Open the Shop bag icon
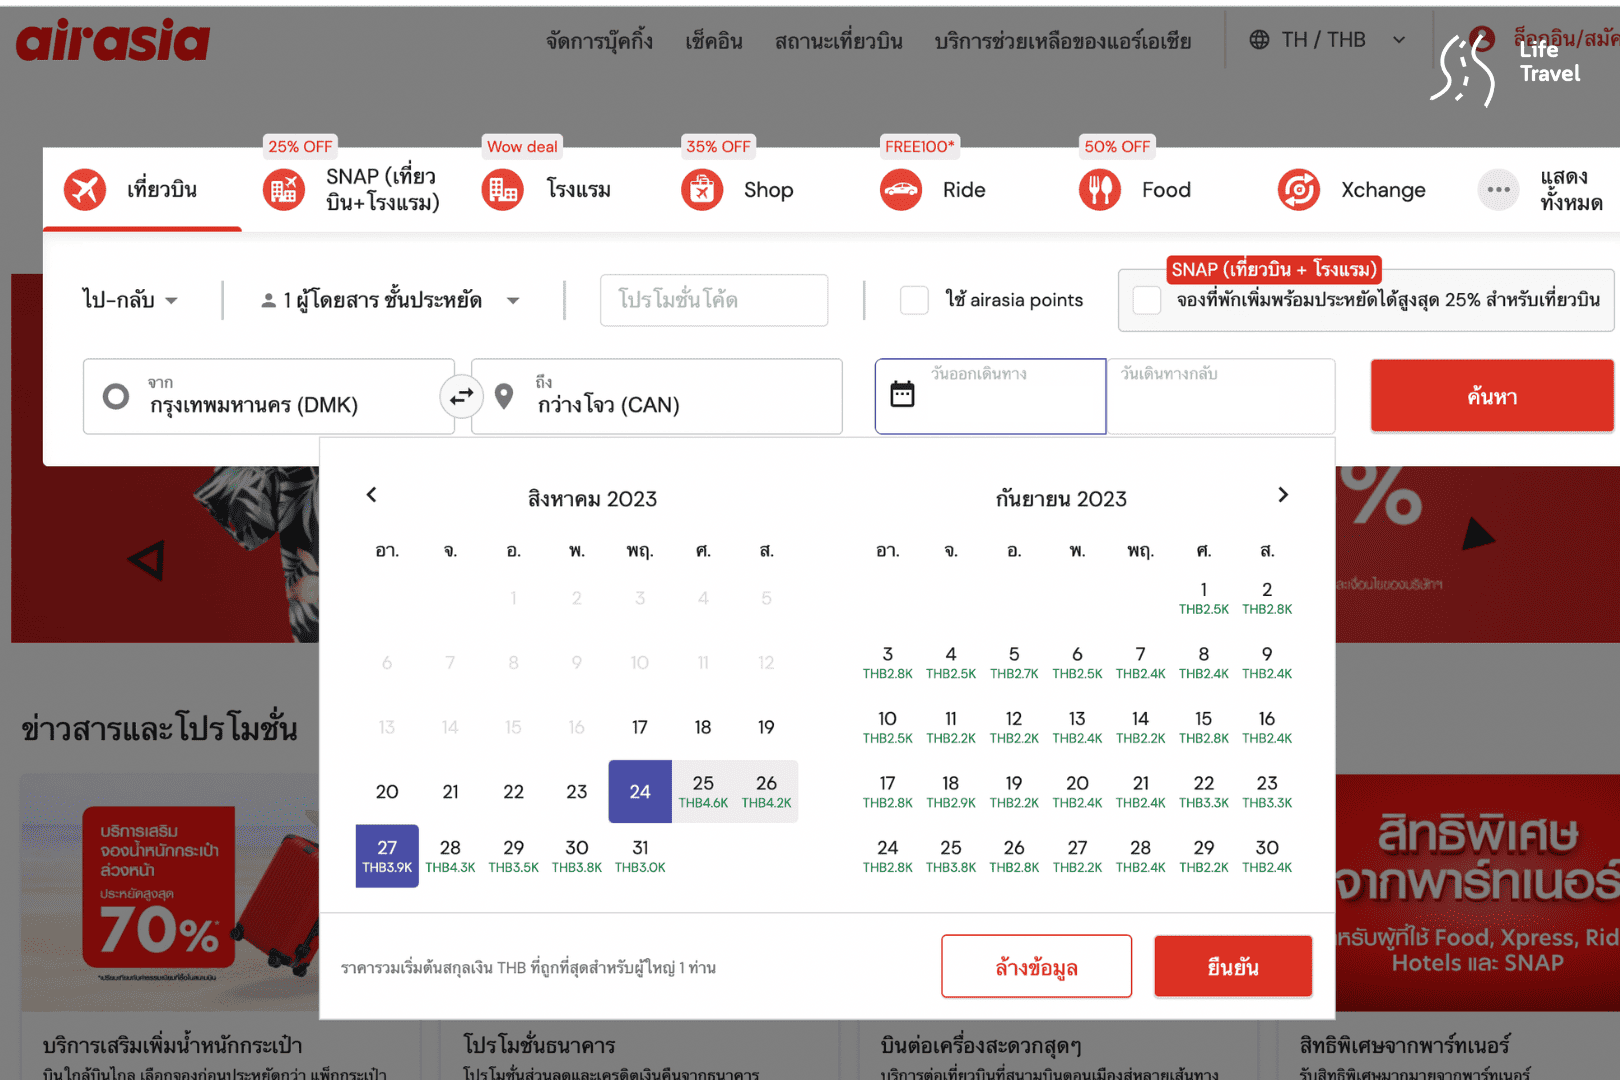This screenshot has height=1080, width=1620. coord(702,190)
